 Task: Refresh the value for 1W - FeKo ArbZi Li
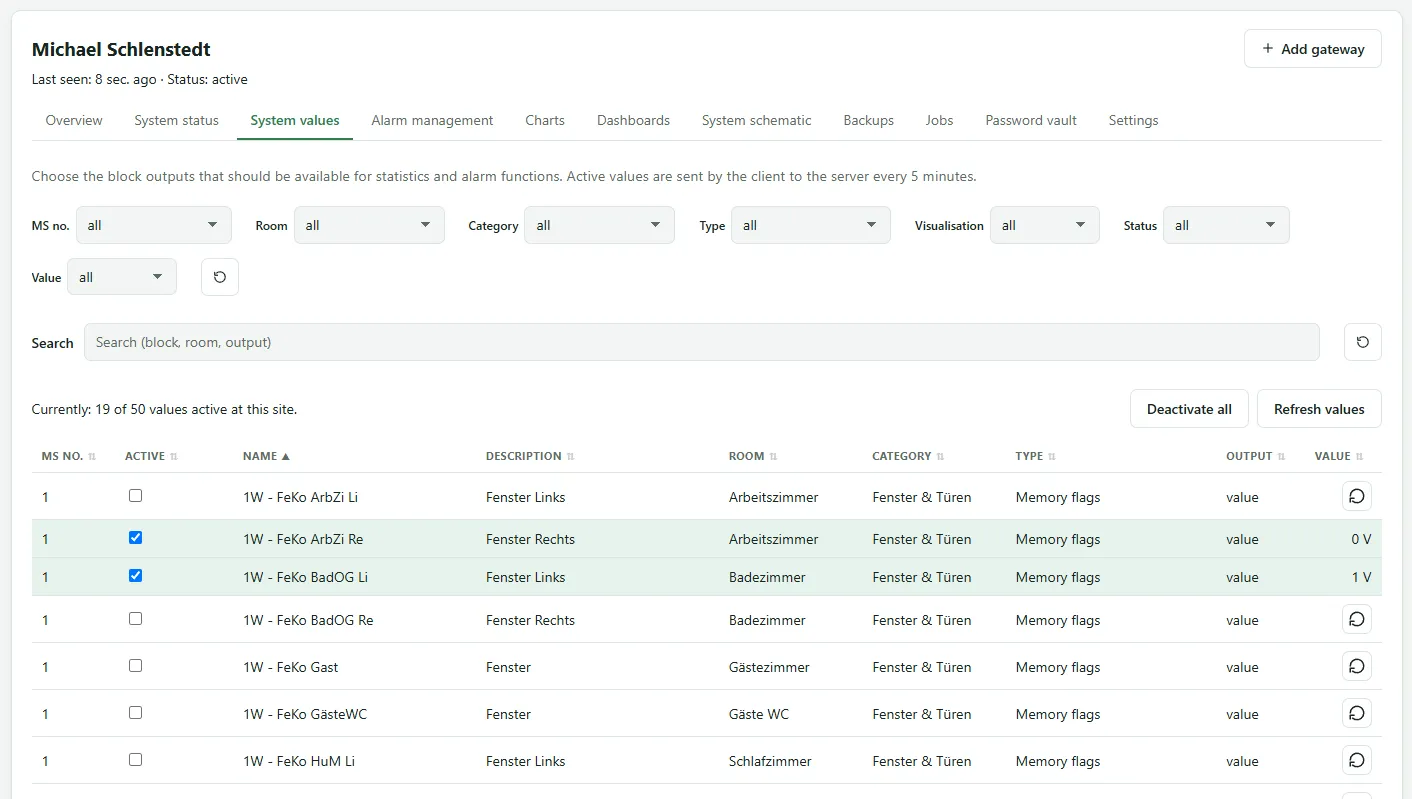[1357, 496]
